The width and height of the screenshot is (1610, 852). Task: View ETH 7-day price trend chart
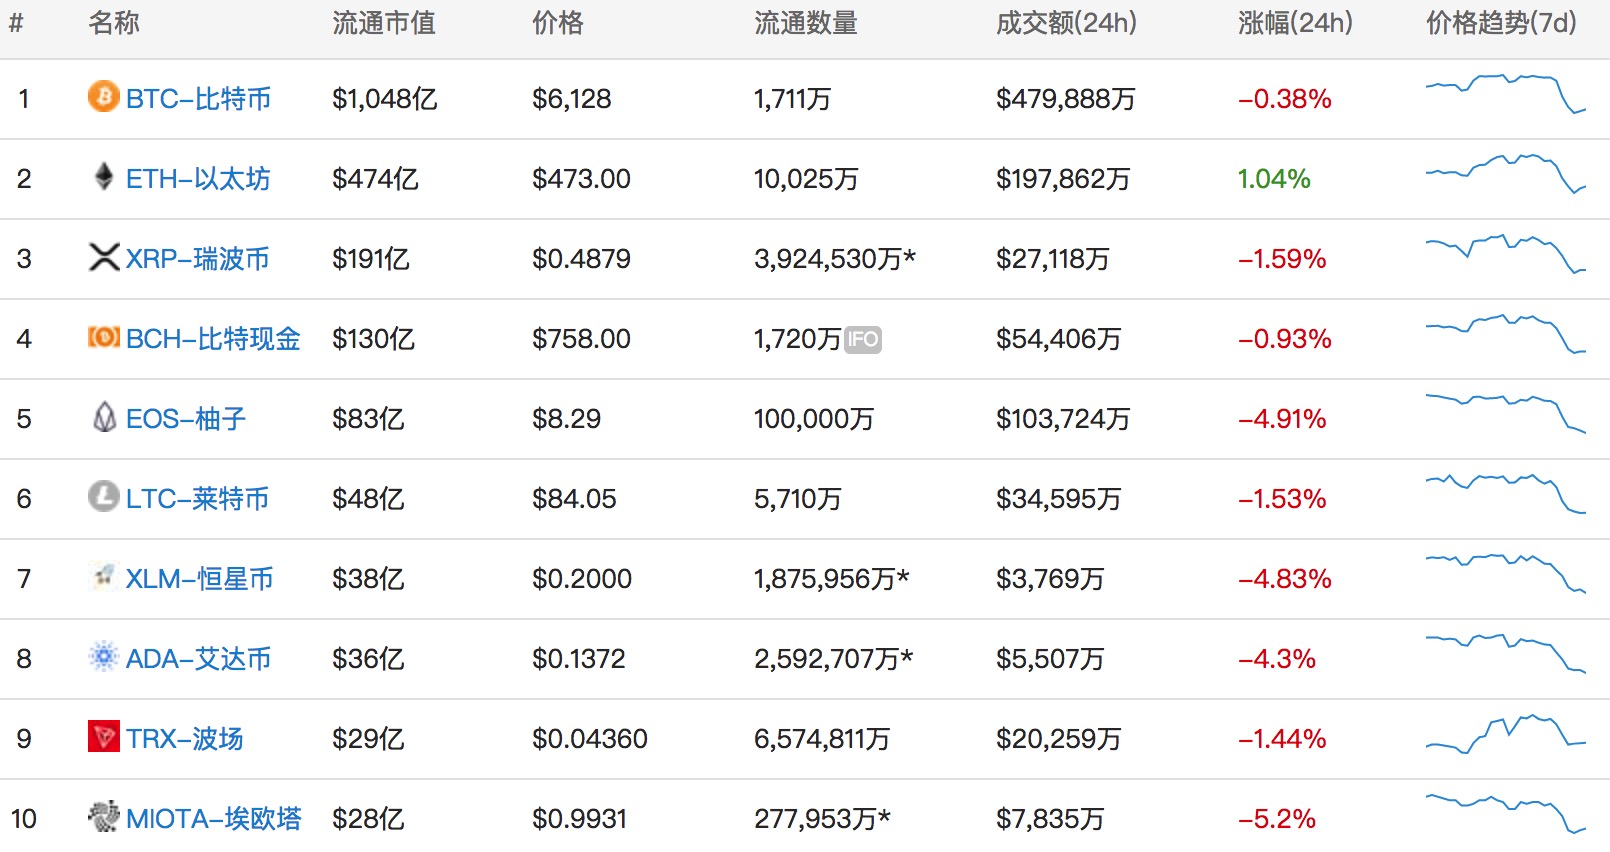[1506, 174]
